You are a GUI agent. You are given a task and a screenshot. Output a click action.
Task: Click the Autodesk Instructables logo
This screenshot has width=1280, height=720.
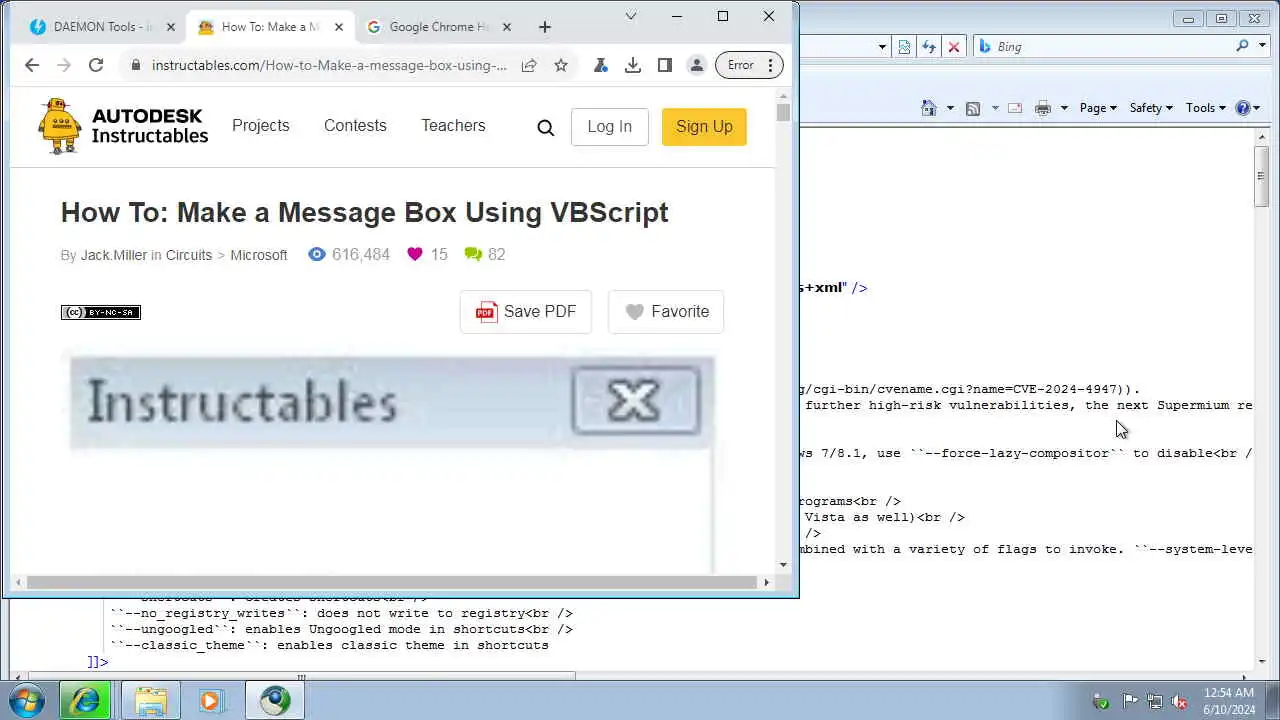click(123, 126)
